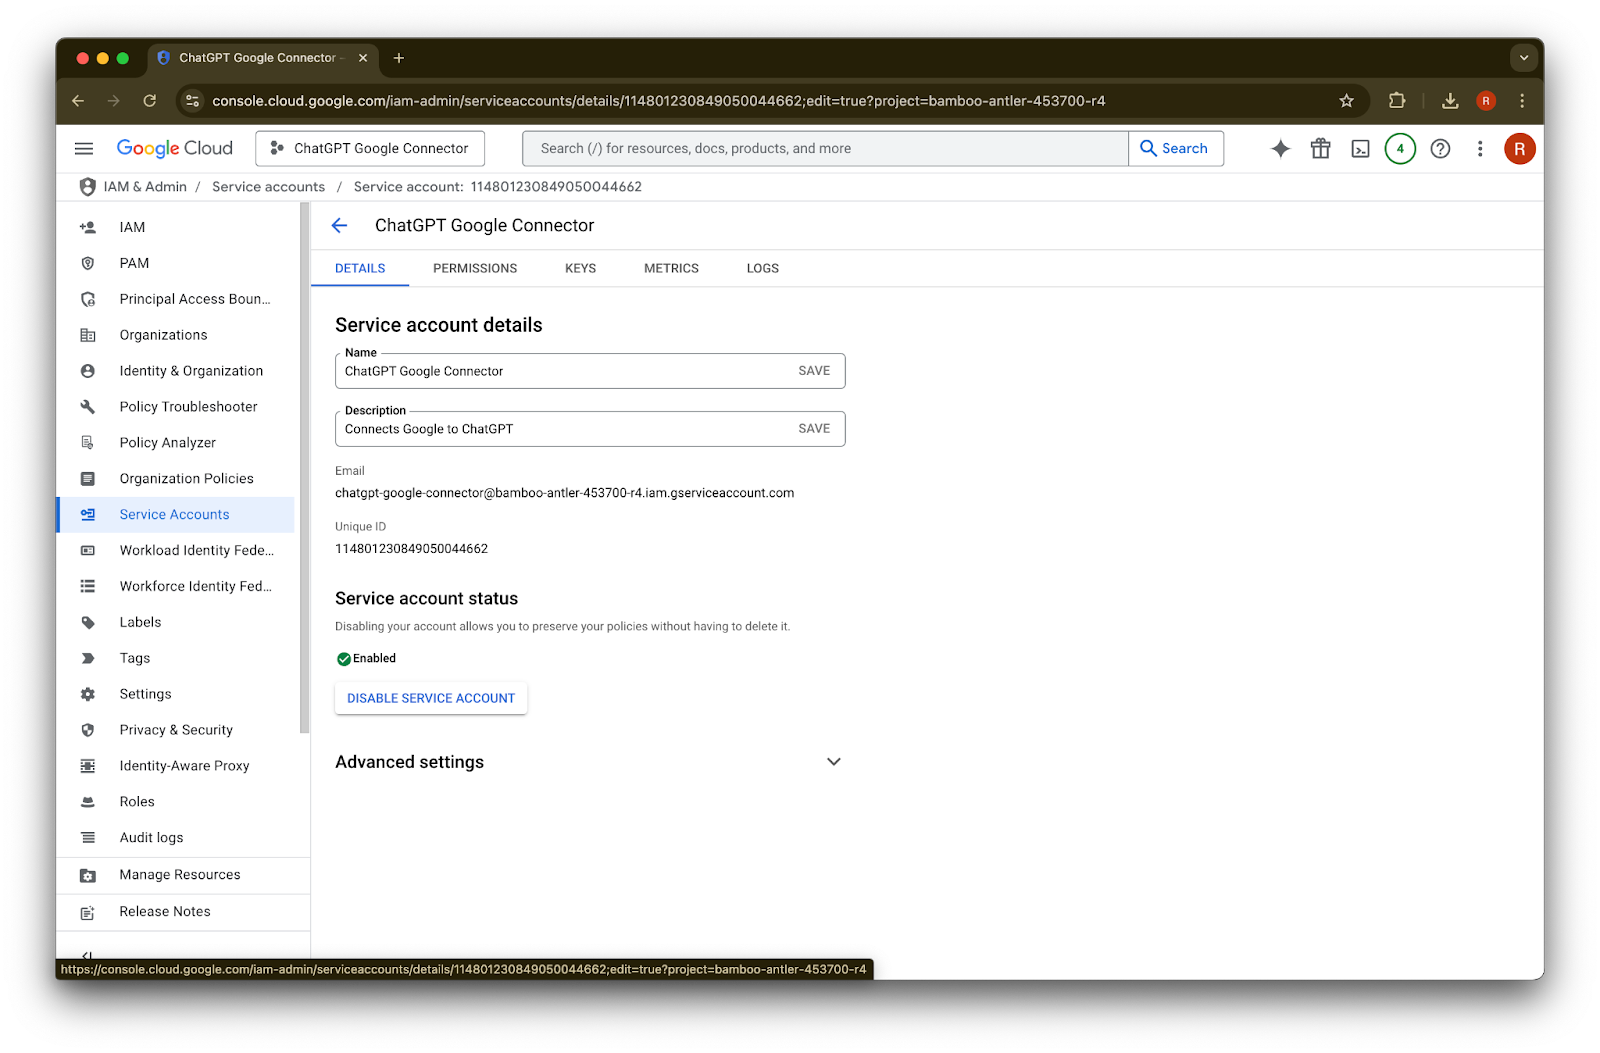This screenshot has width=1600, height=1053.
Task: Select the ChatGPT Google Connector browser tab
Action: (262, 58)
